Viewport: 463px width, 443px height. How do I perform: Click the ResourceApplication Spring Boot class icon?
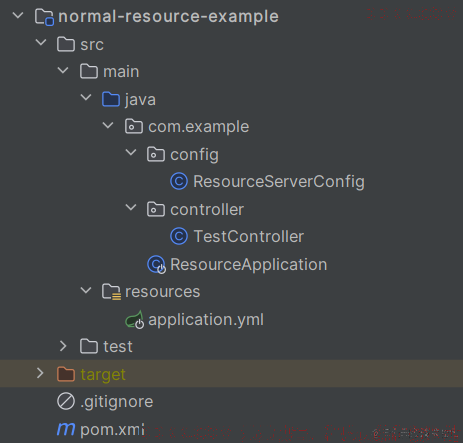156,265
